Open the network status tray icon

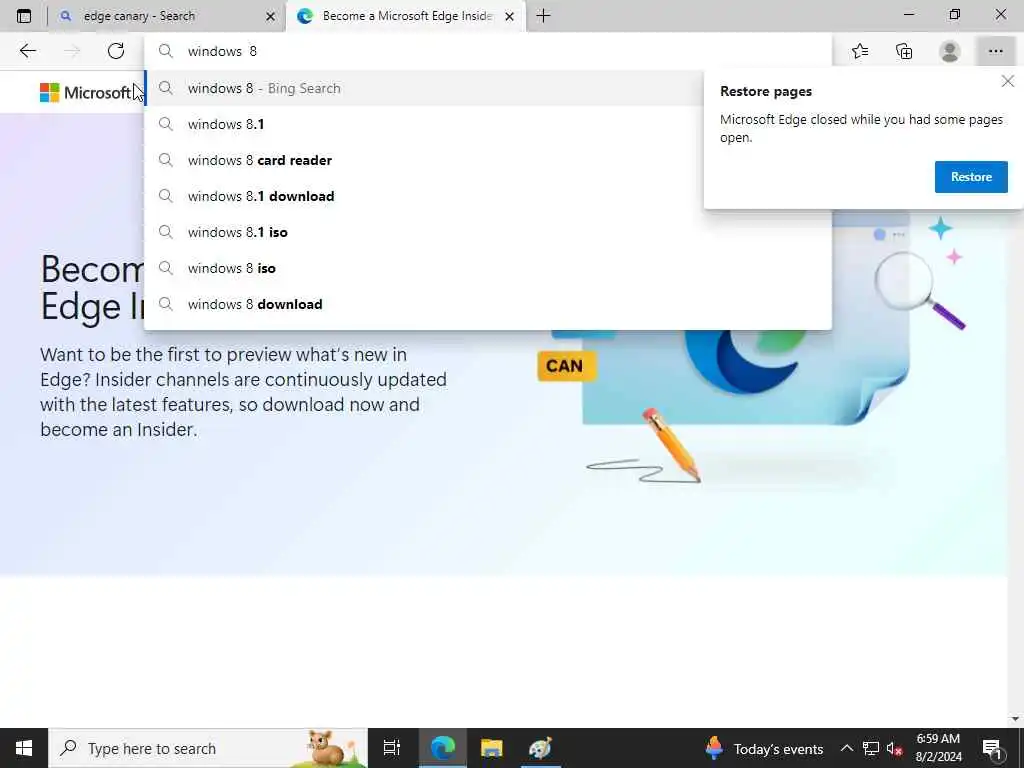871,748
